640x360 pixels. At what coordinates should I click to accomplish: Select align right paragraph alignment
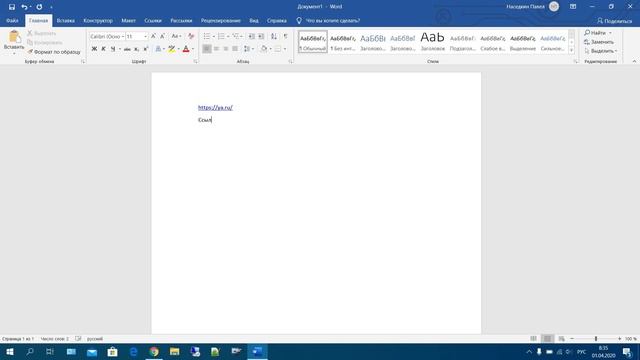(226, 49)
